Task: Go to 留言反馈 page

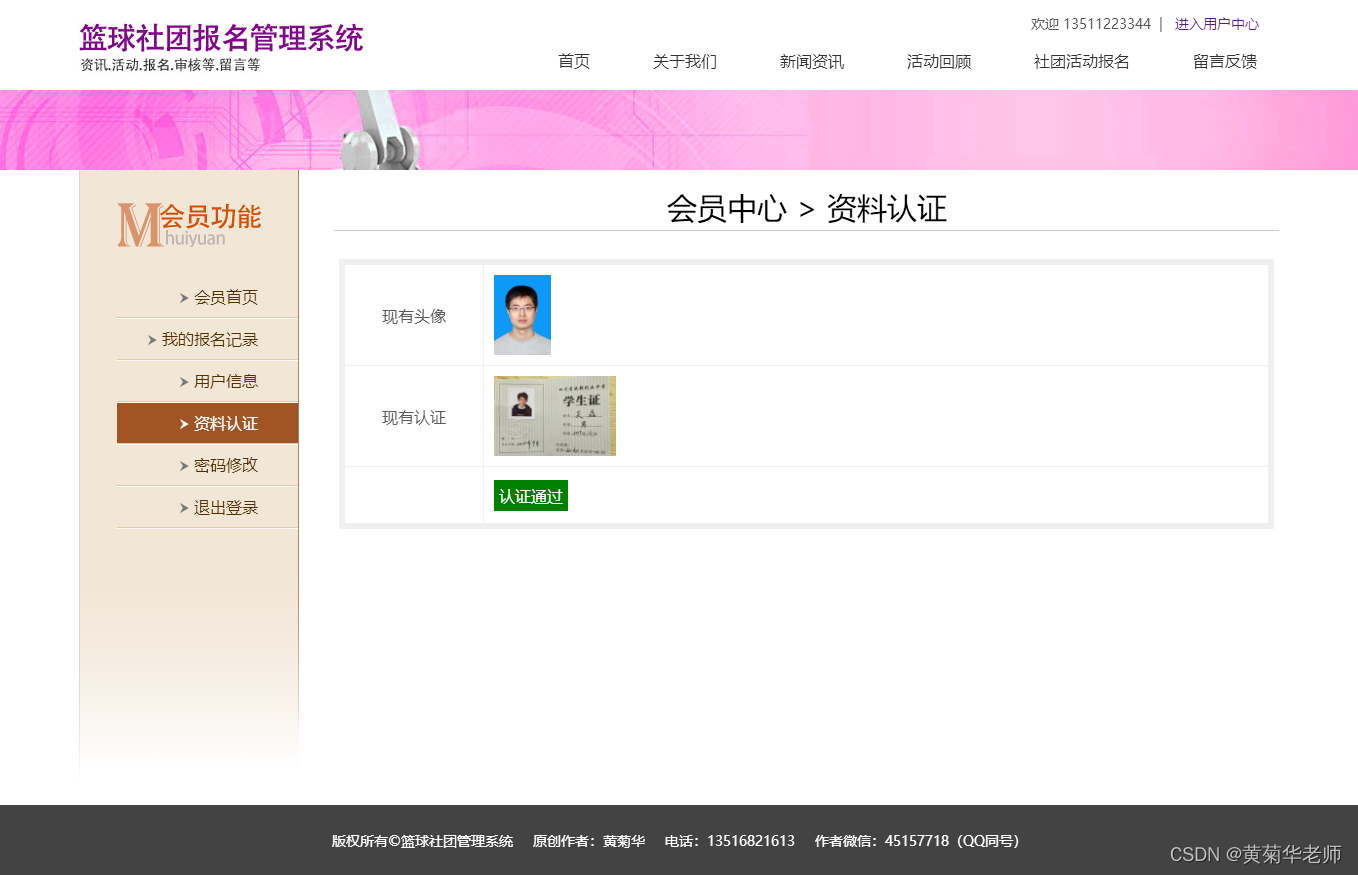Action: 1225,62
